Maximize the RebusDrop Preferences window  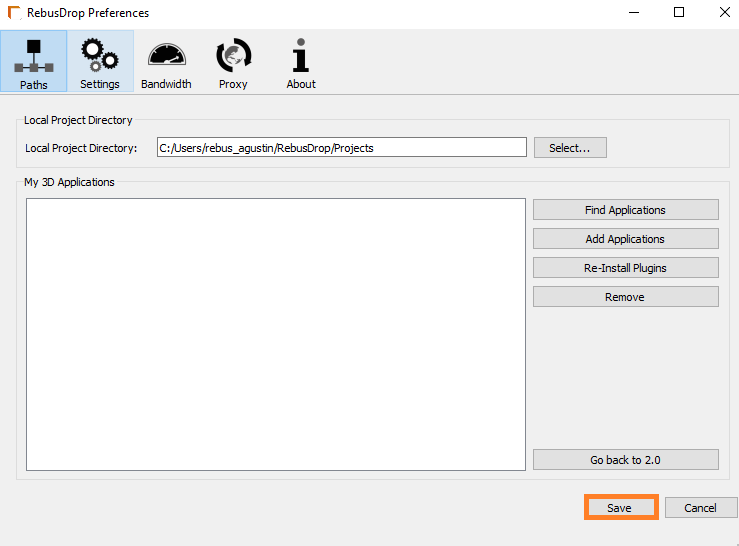click(x=679, y=12)
